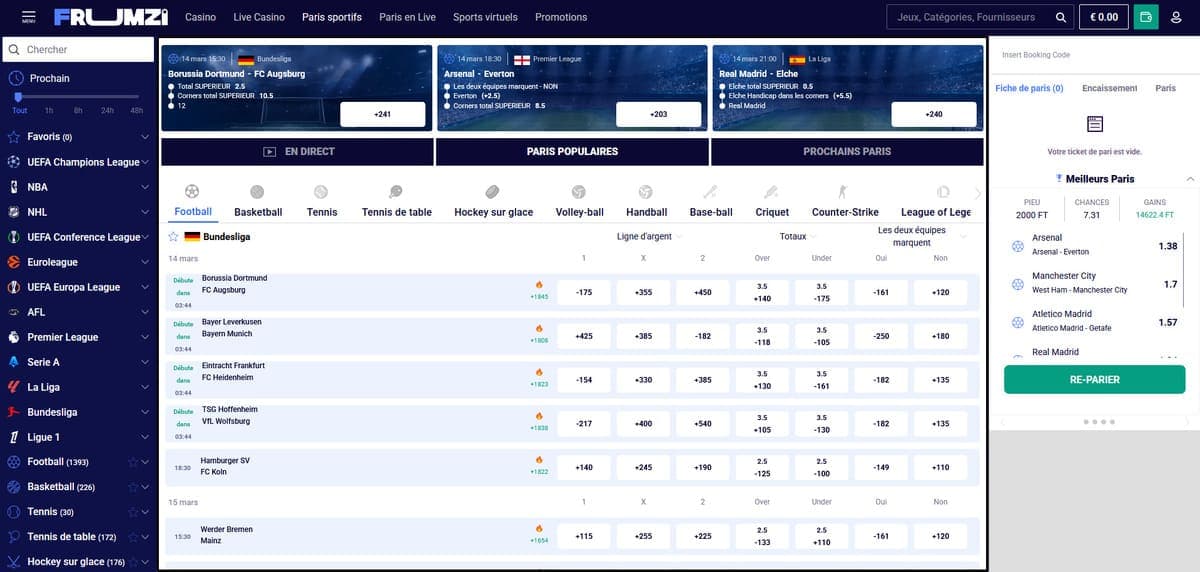The image size is (1200, 572).
Task: Open the green wallet deposit icon
Action: coord(1146,17)
